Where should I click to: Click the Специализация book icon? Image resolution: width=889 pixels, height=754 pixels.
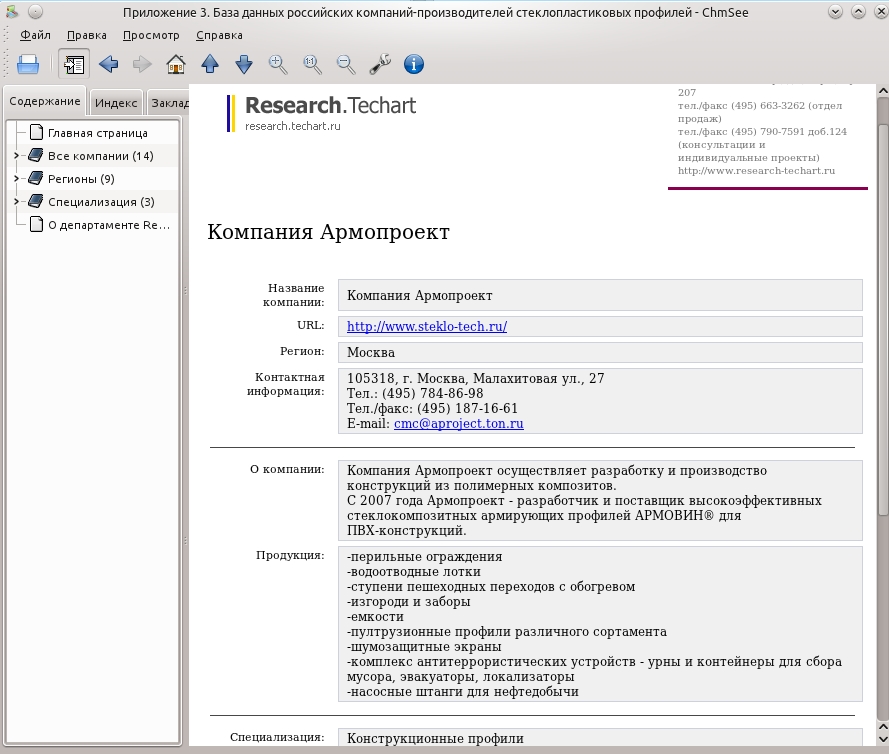tap(36, 201)
